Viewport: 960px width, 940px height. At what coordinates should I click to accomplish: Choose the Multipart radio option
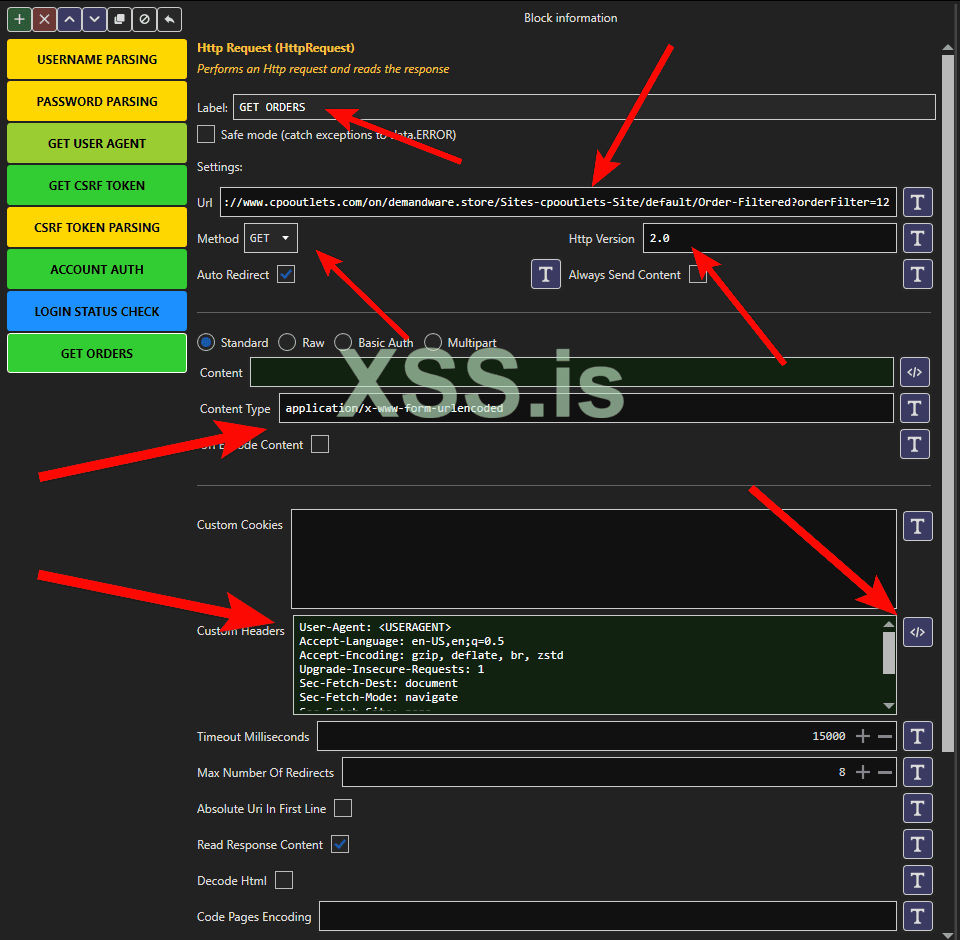[x=433, y=342]
